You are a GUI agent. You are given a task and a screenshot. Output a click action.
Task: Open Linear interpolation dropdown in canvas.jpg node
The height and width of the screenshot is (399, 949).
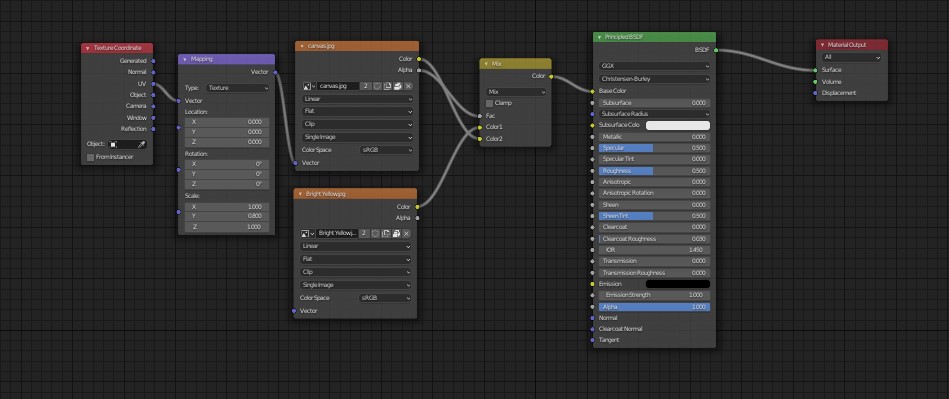[357, 99]
